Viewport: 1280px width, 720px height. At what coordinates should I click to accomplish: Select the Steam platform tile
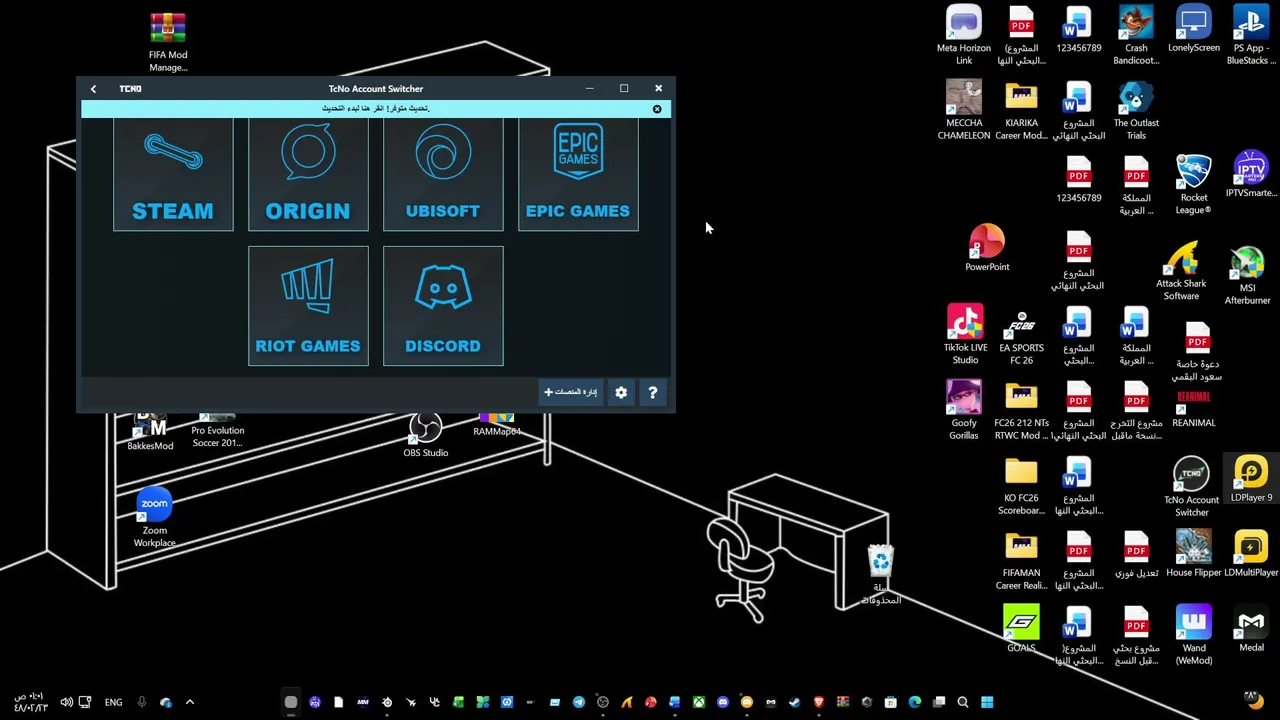(173, 174)
